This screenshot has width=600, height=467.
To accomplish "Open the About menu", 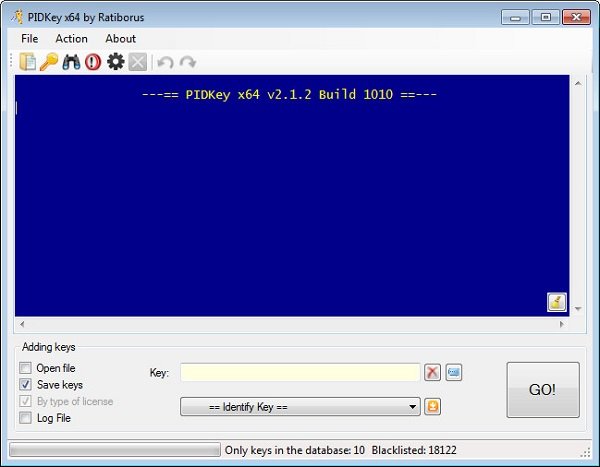I will 121,39.
